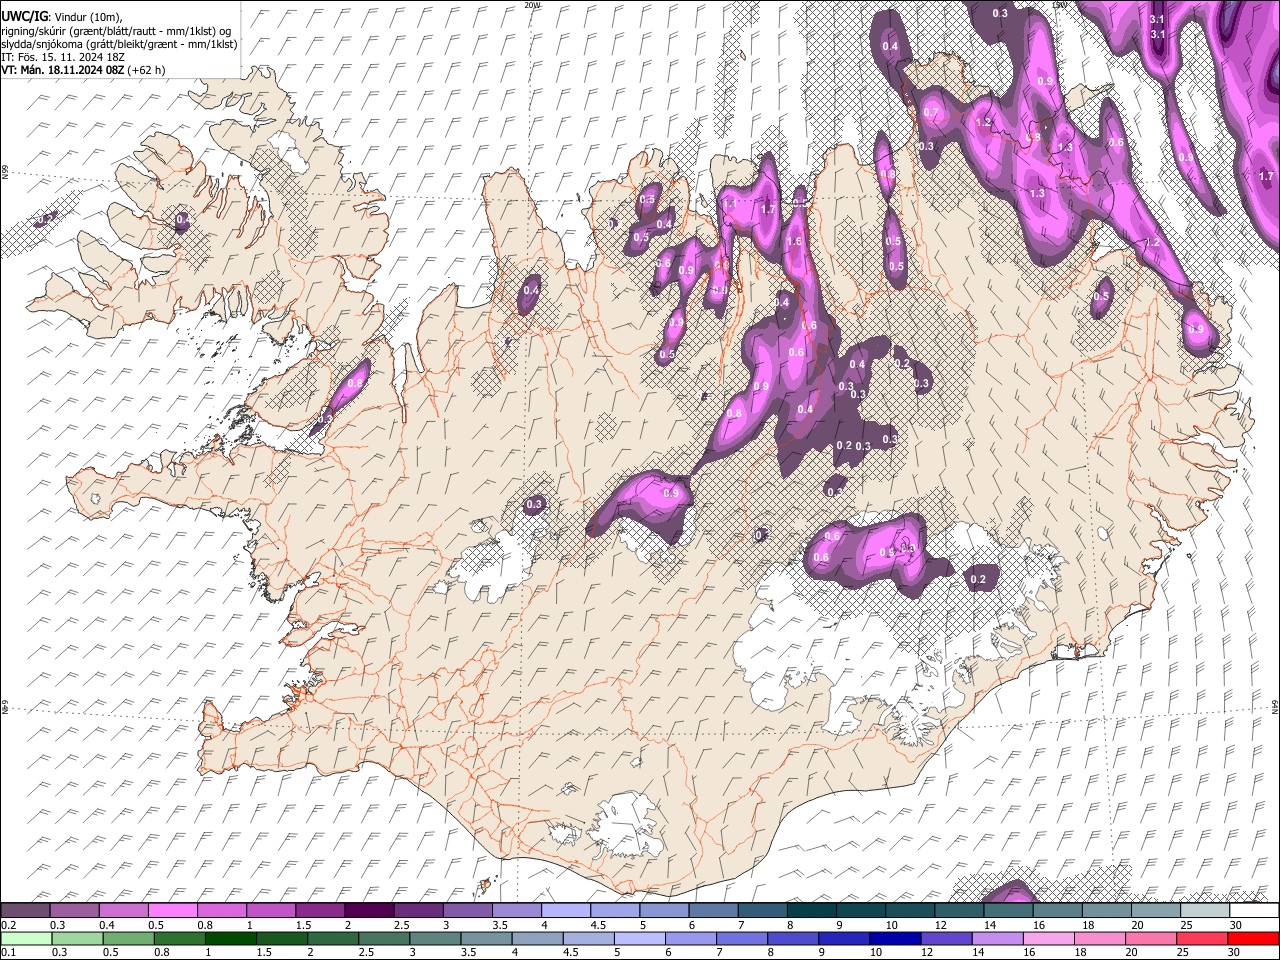
Task: Click the '20W' longitude label at top edge
Action: (x=532, y=5)
